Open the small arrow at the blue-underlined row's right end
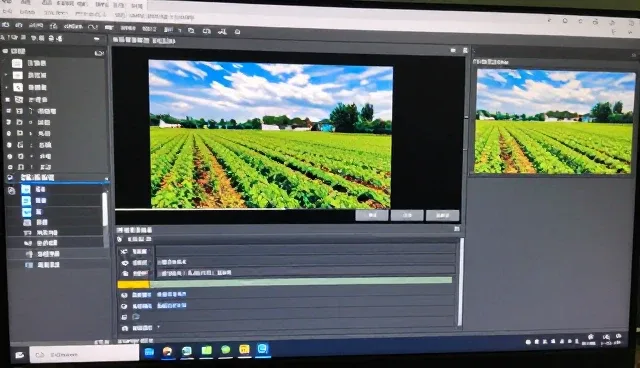This screenshot has width=640, height=368. coord(106,179)
